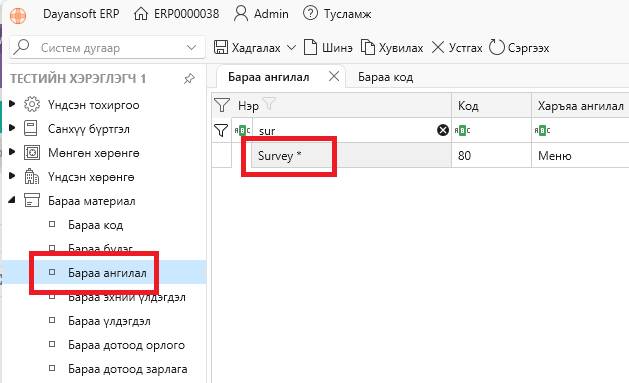Screen dimensions: 629x383
Task: Expand the Мөнгөн хөрөнгө tree node
Action: point(12,152)
